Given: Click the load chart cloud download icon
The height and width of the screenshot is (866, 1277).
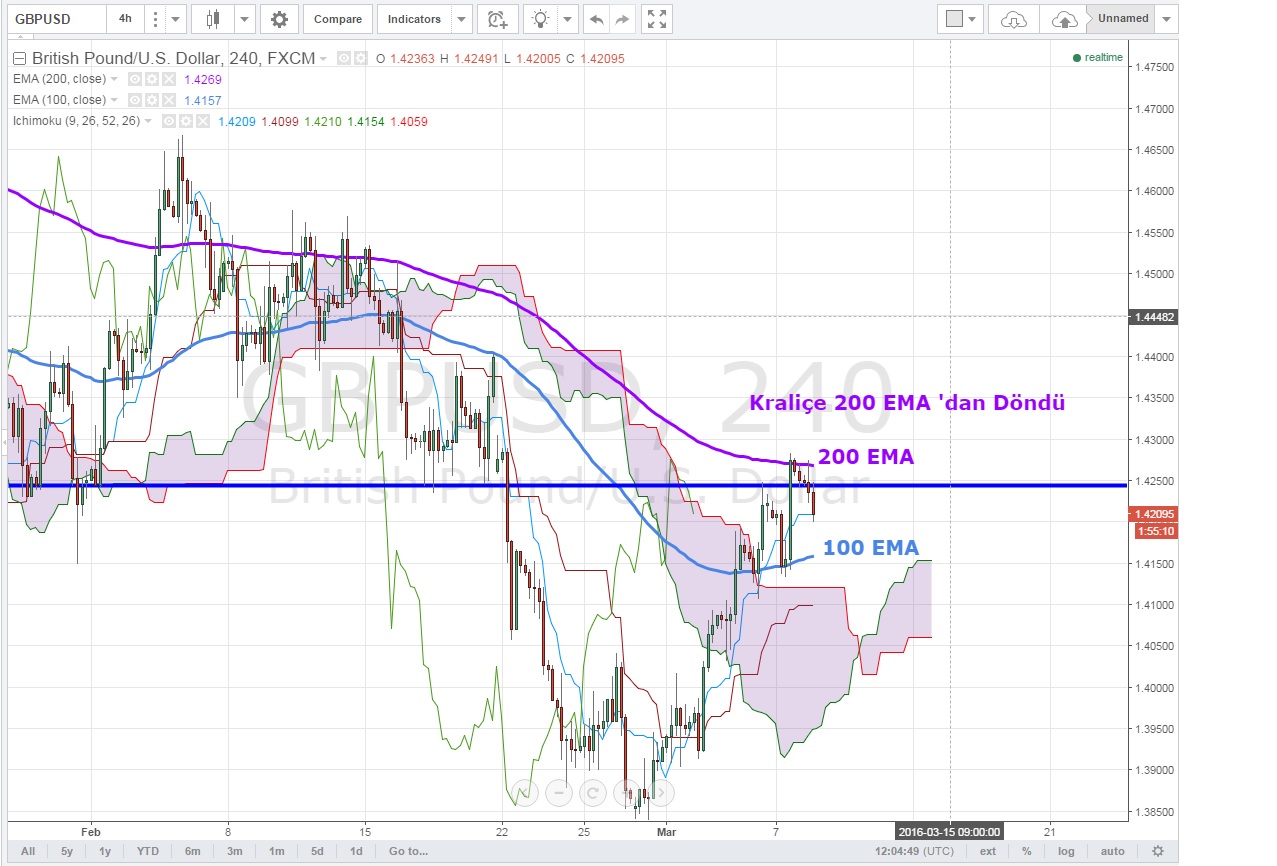Looking at the screenshot, I should point(1013,19).
